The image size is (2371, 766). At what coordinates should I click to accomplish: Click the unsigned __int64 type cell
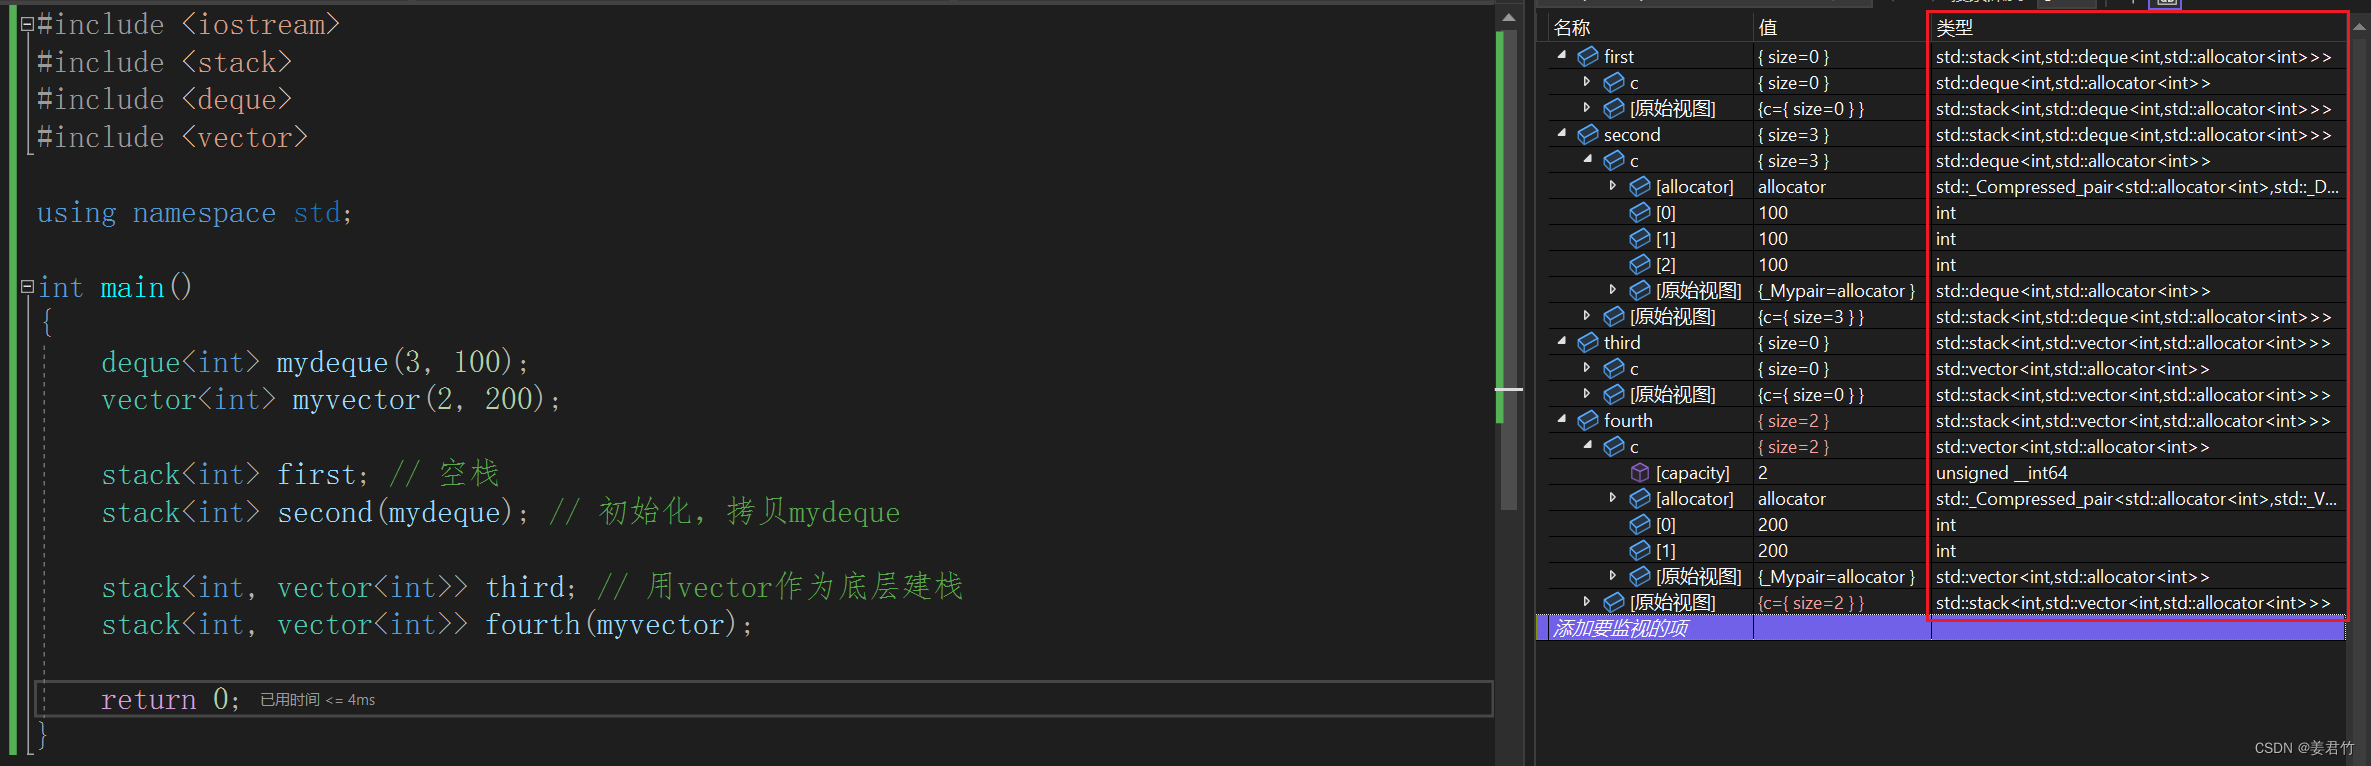point(2002,473)
